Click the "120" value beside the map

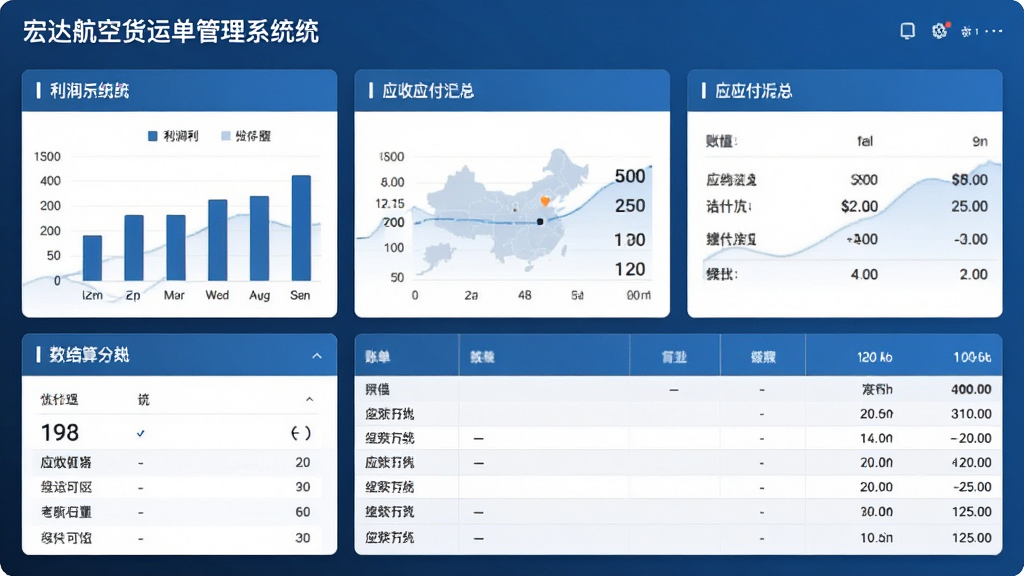[630, 269]
